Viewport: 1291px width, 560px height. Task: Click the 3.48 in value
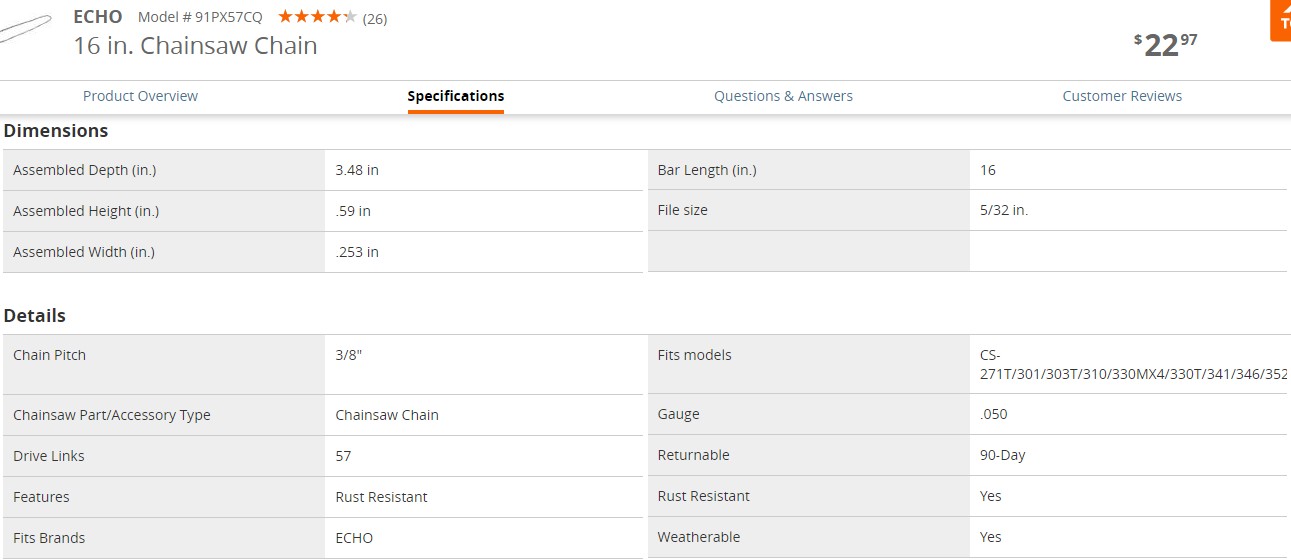pyautogui.click(x=357, y=170)
